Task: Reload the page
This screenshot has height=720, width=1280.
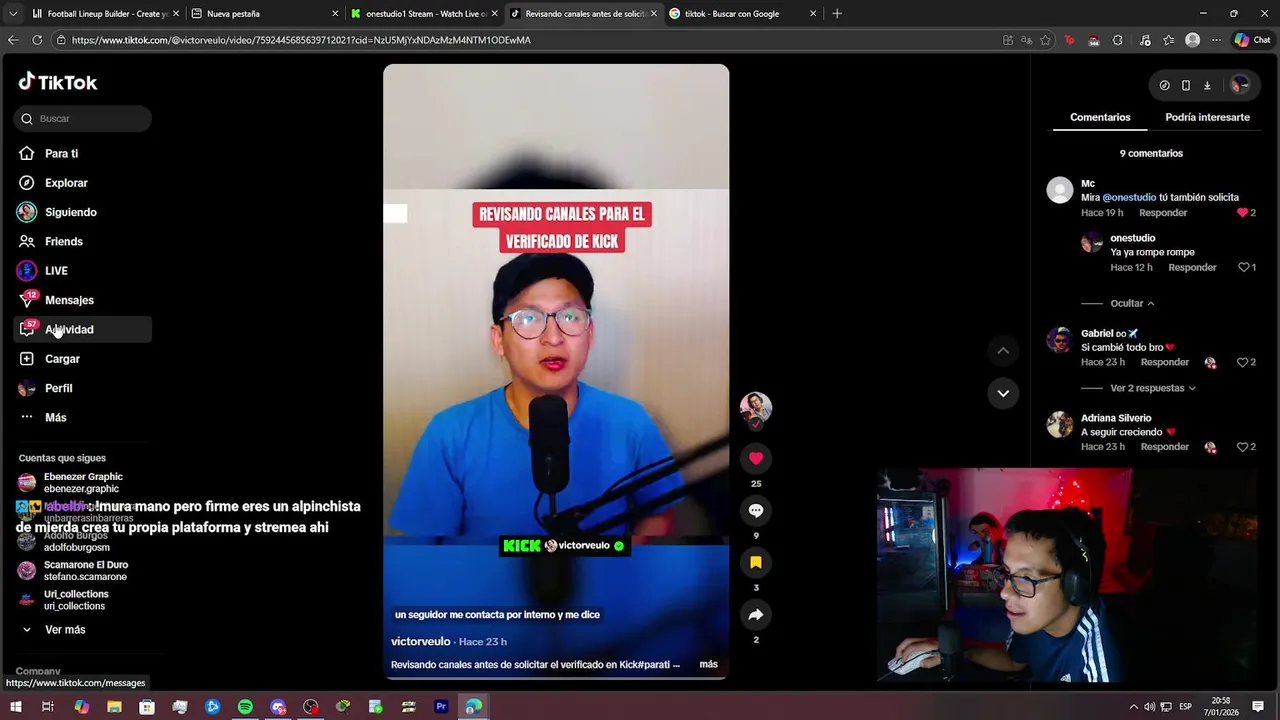Action: tap(37, 40)
